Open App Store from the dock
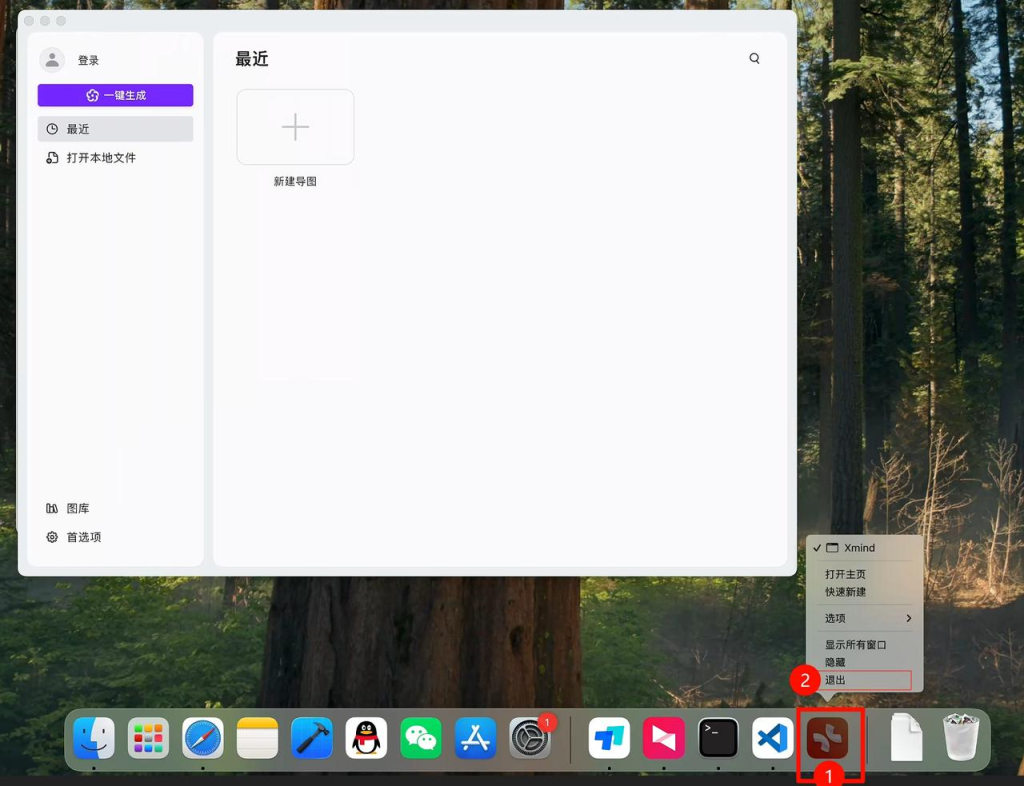1024x786 pixels. point(475,738)
